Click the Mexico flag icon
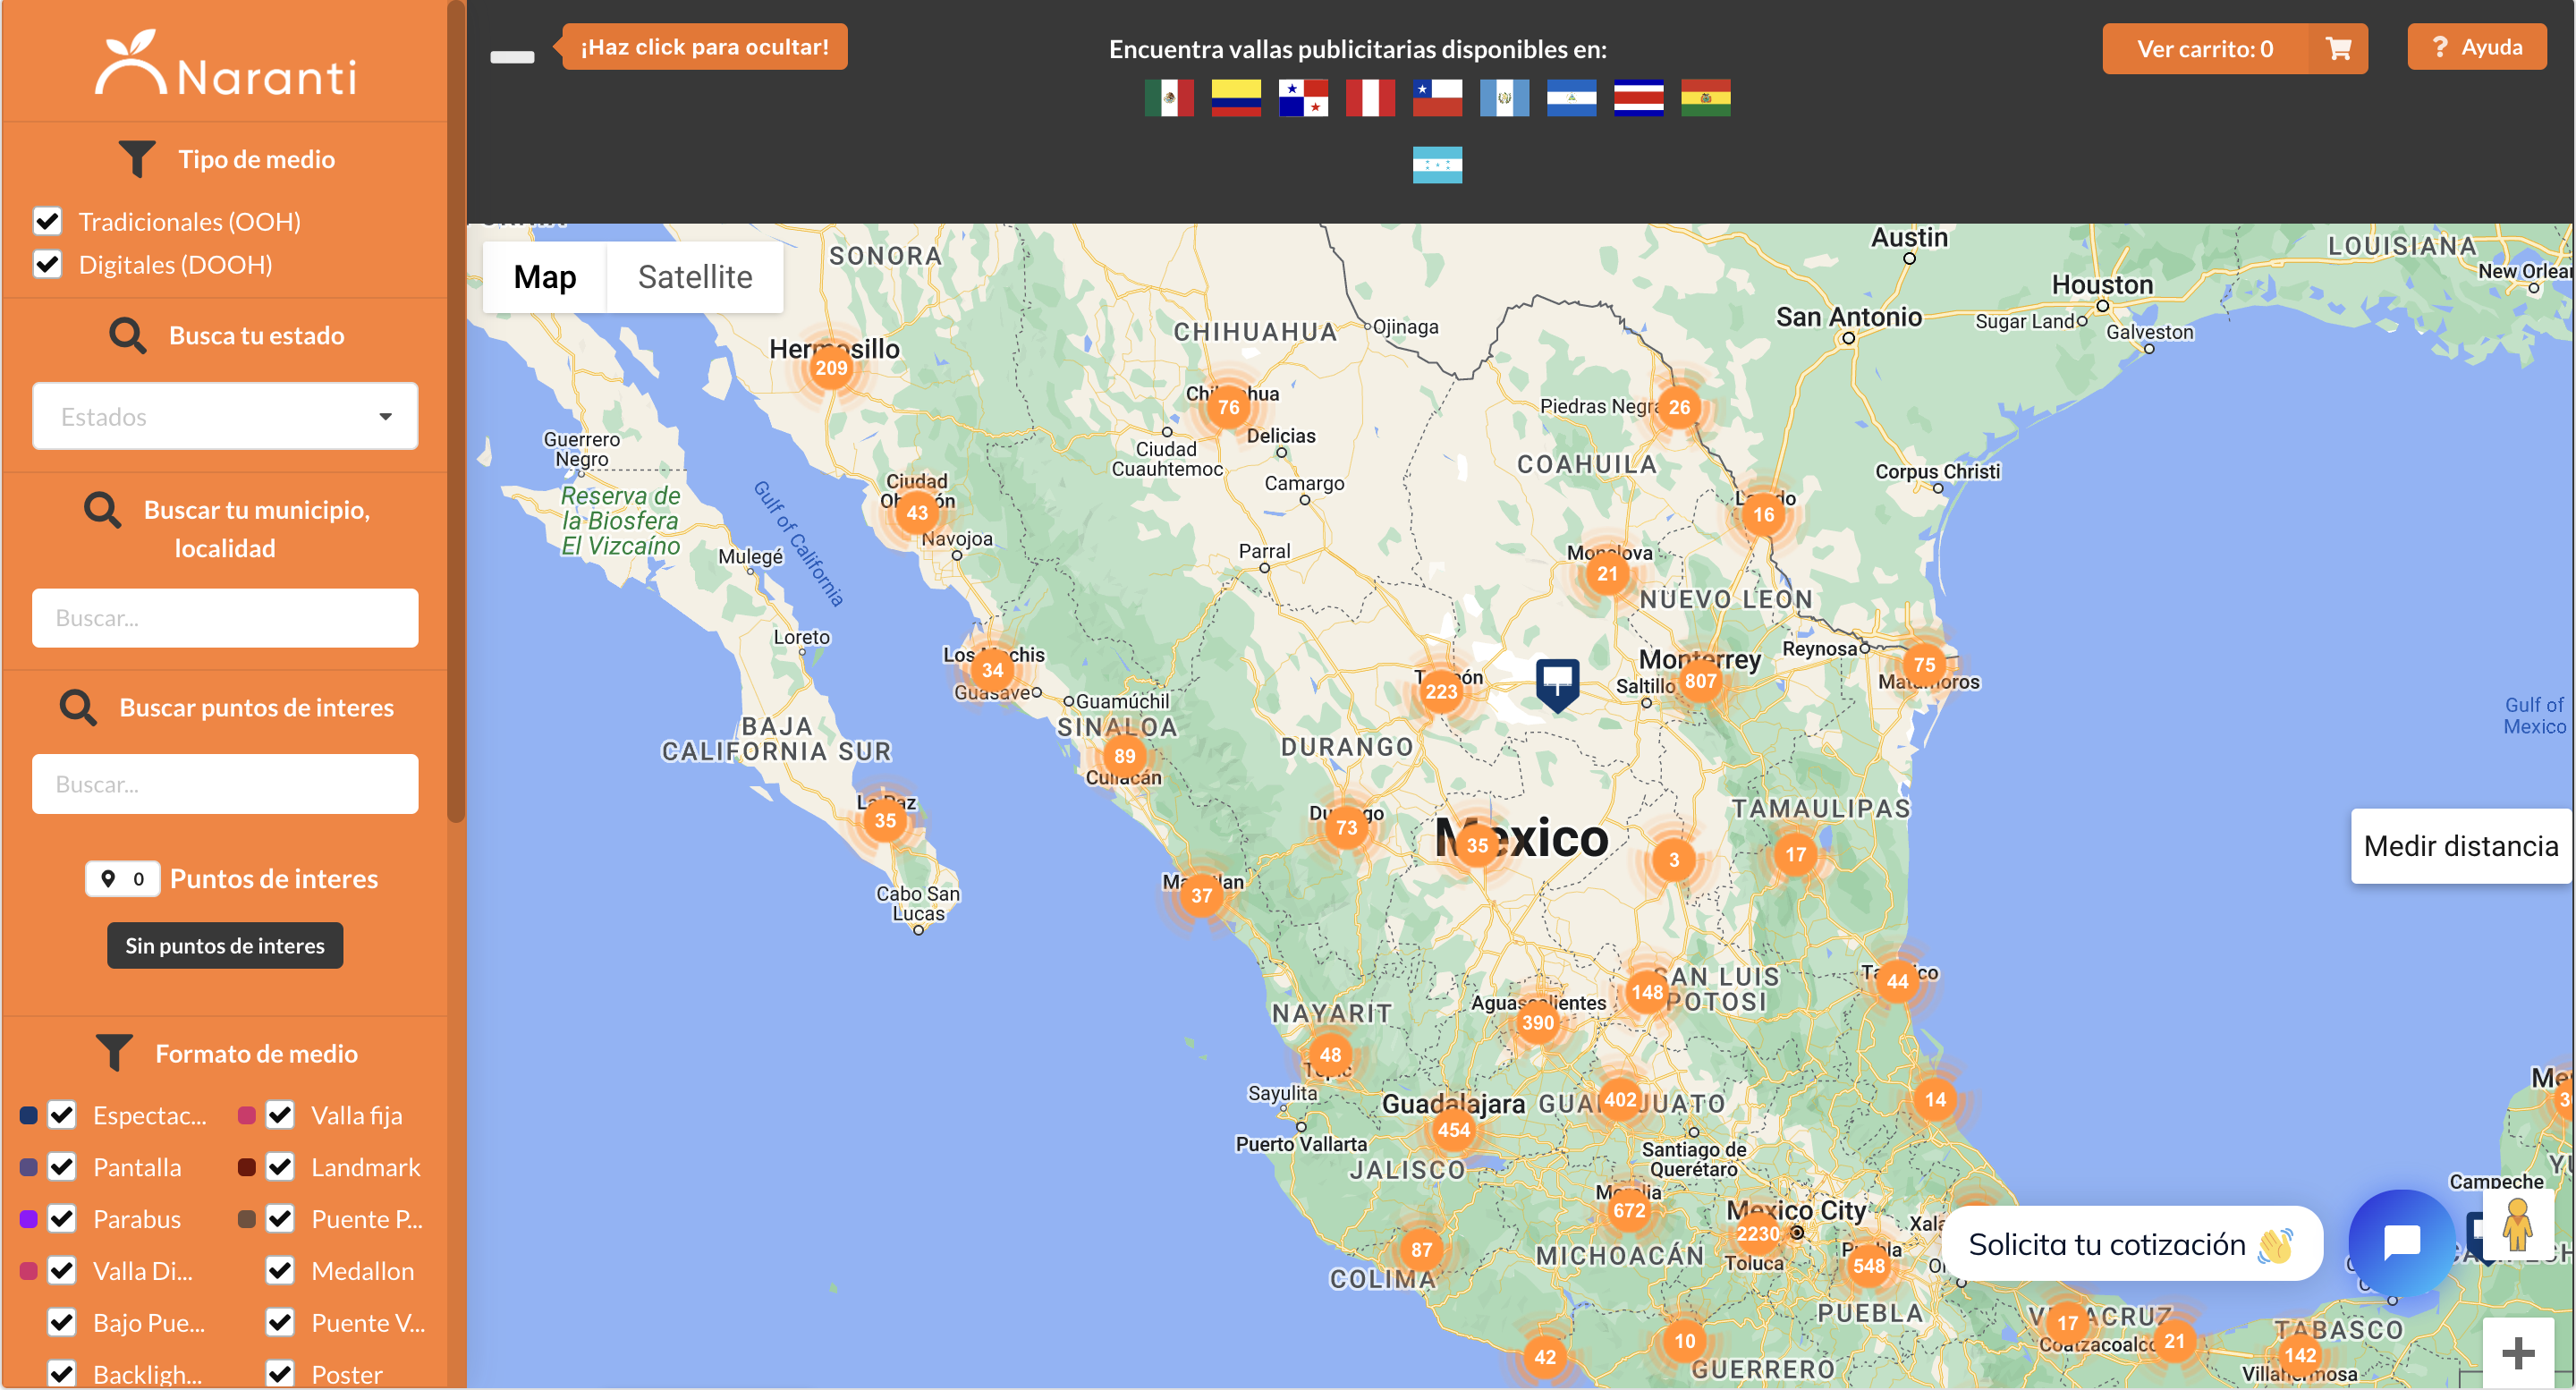The width and height of the screenshot is (2576, 1390). (x=1168, y=98)
